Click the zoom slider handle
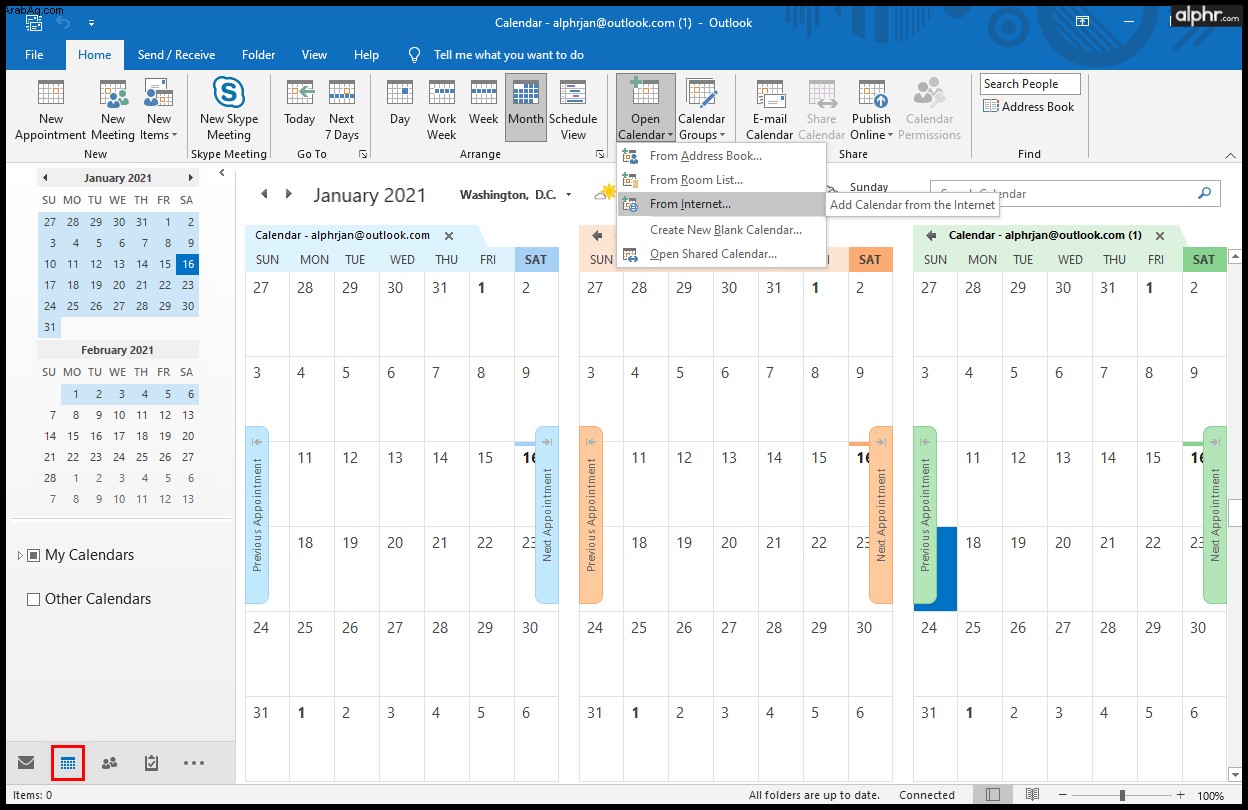 click(1121, 795)
